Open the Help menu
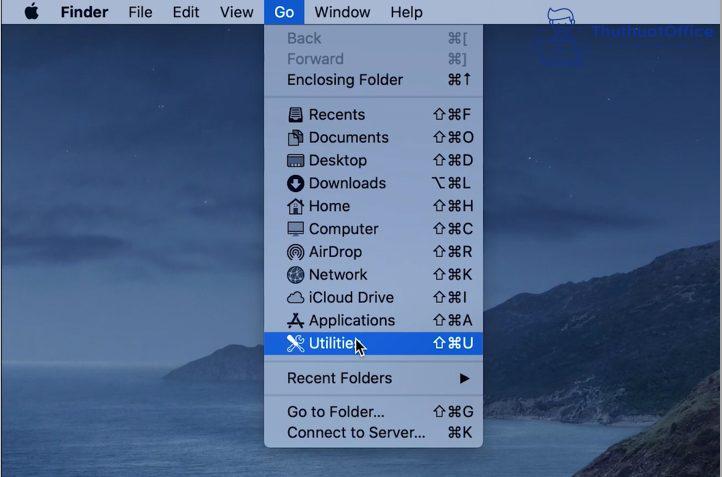 pyautogui.click(x=406, y=12)
